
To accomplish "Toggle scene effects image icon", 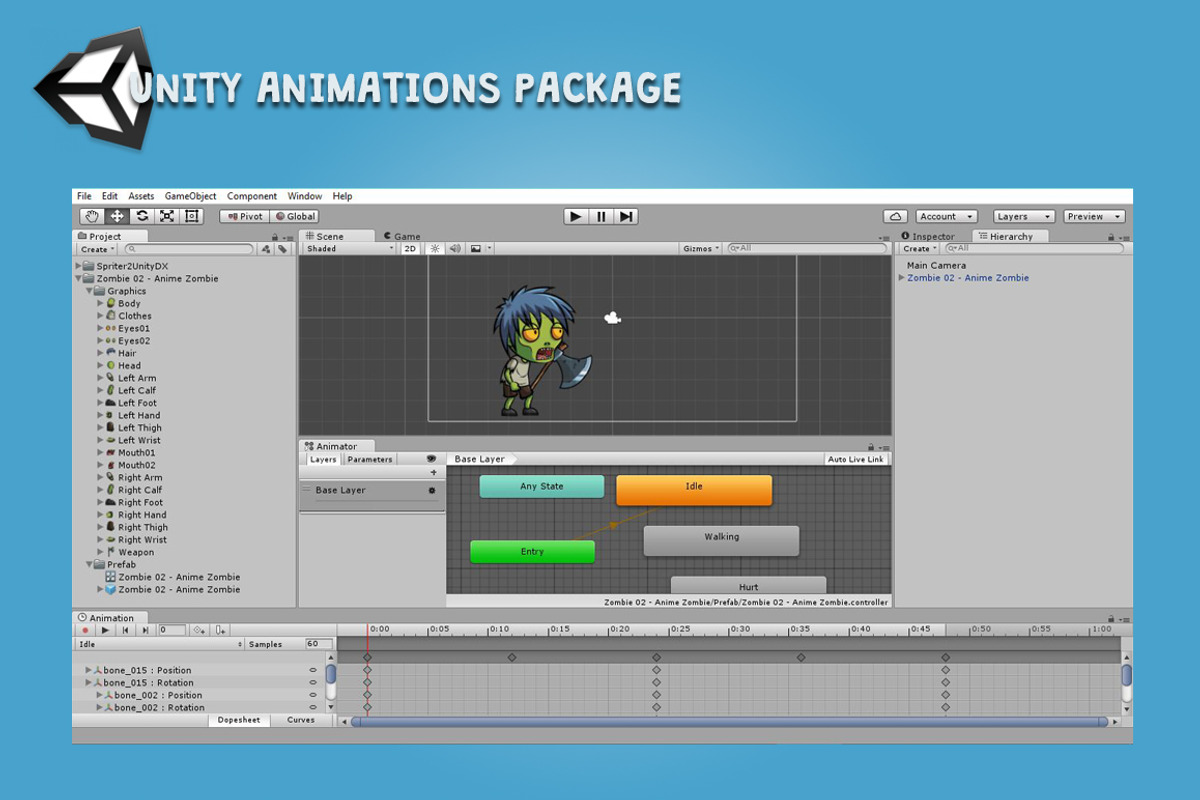I will (x=477, y=248).
